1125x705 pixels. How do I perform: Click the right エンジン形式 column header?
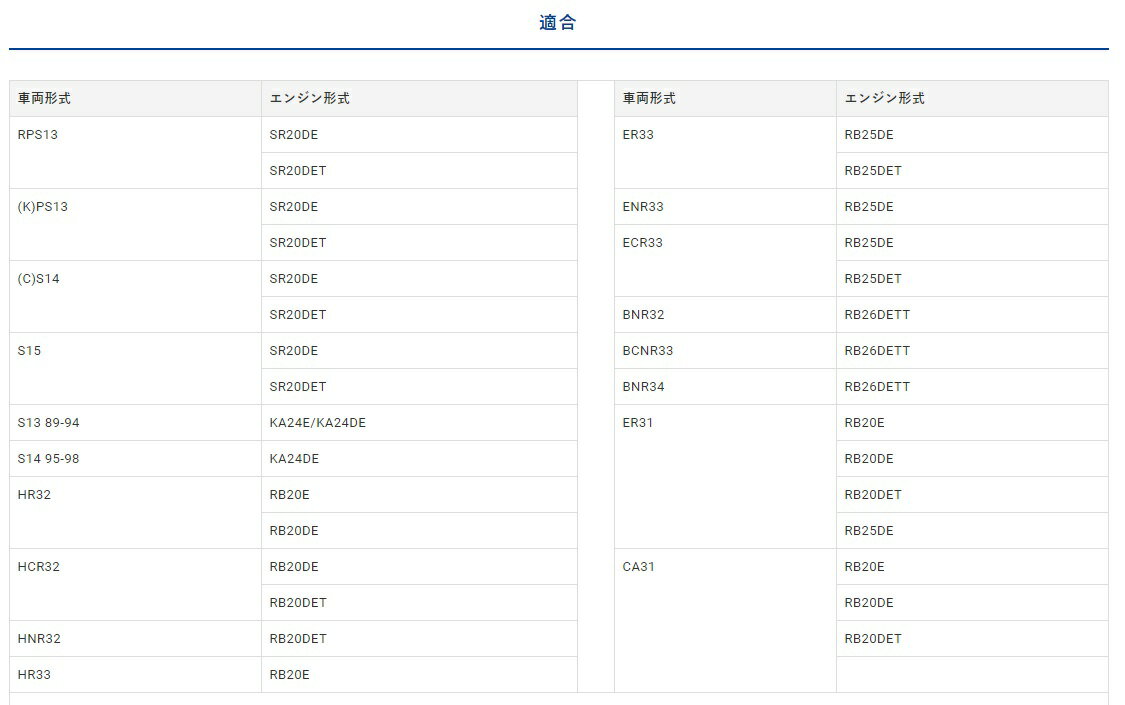click(884, 98)
